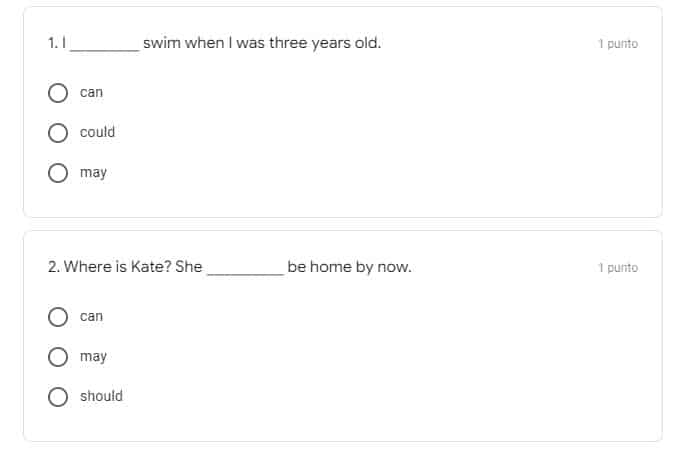Click the 'can' label text under question 1

(91, 93)
